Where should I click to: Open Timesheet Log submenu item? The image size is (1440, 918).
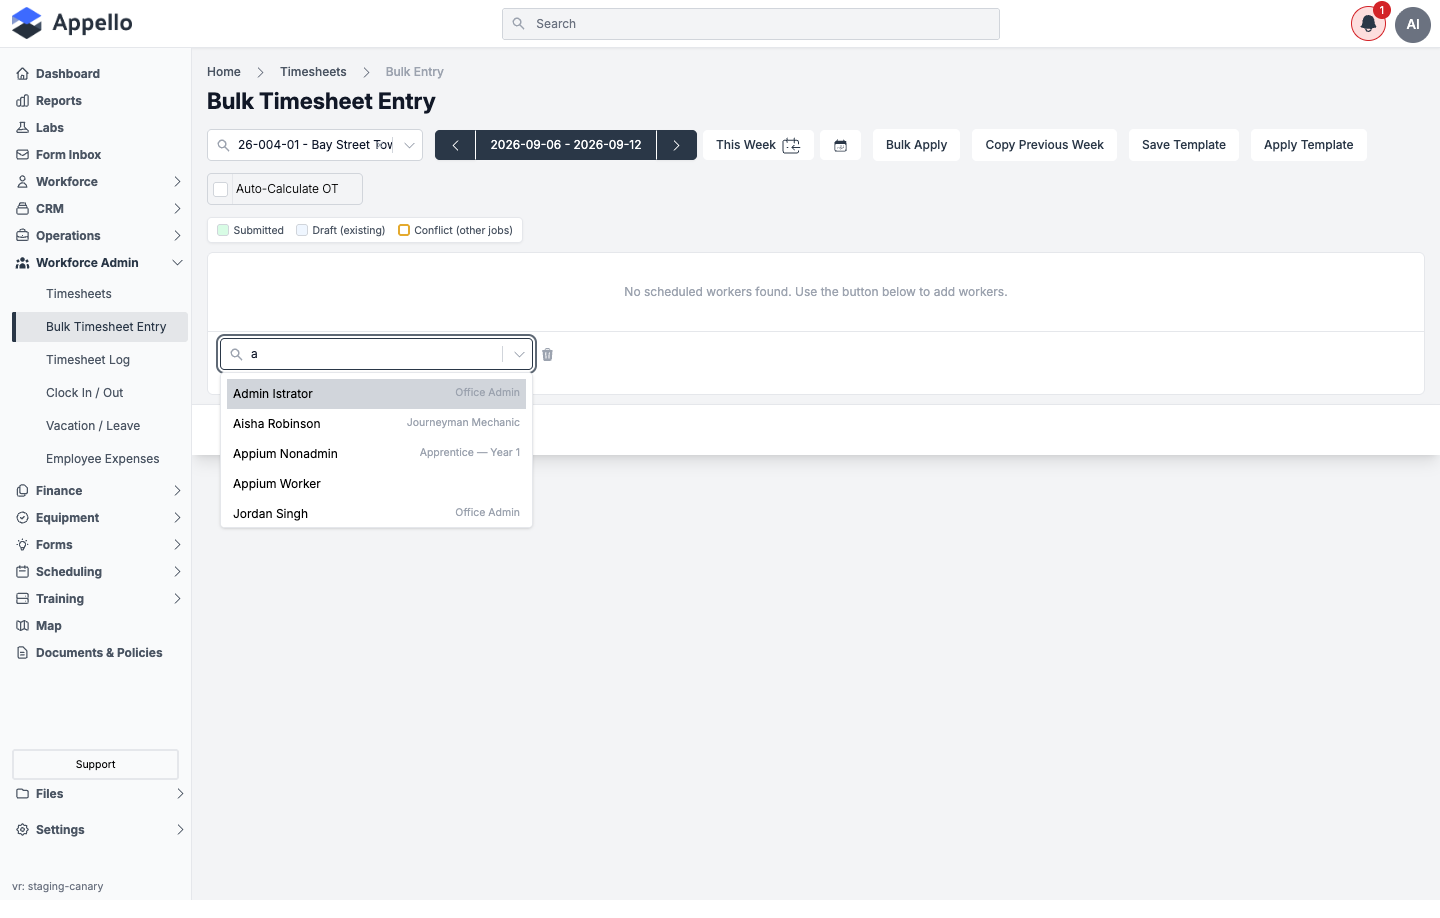88,360
